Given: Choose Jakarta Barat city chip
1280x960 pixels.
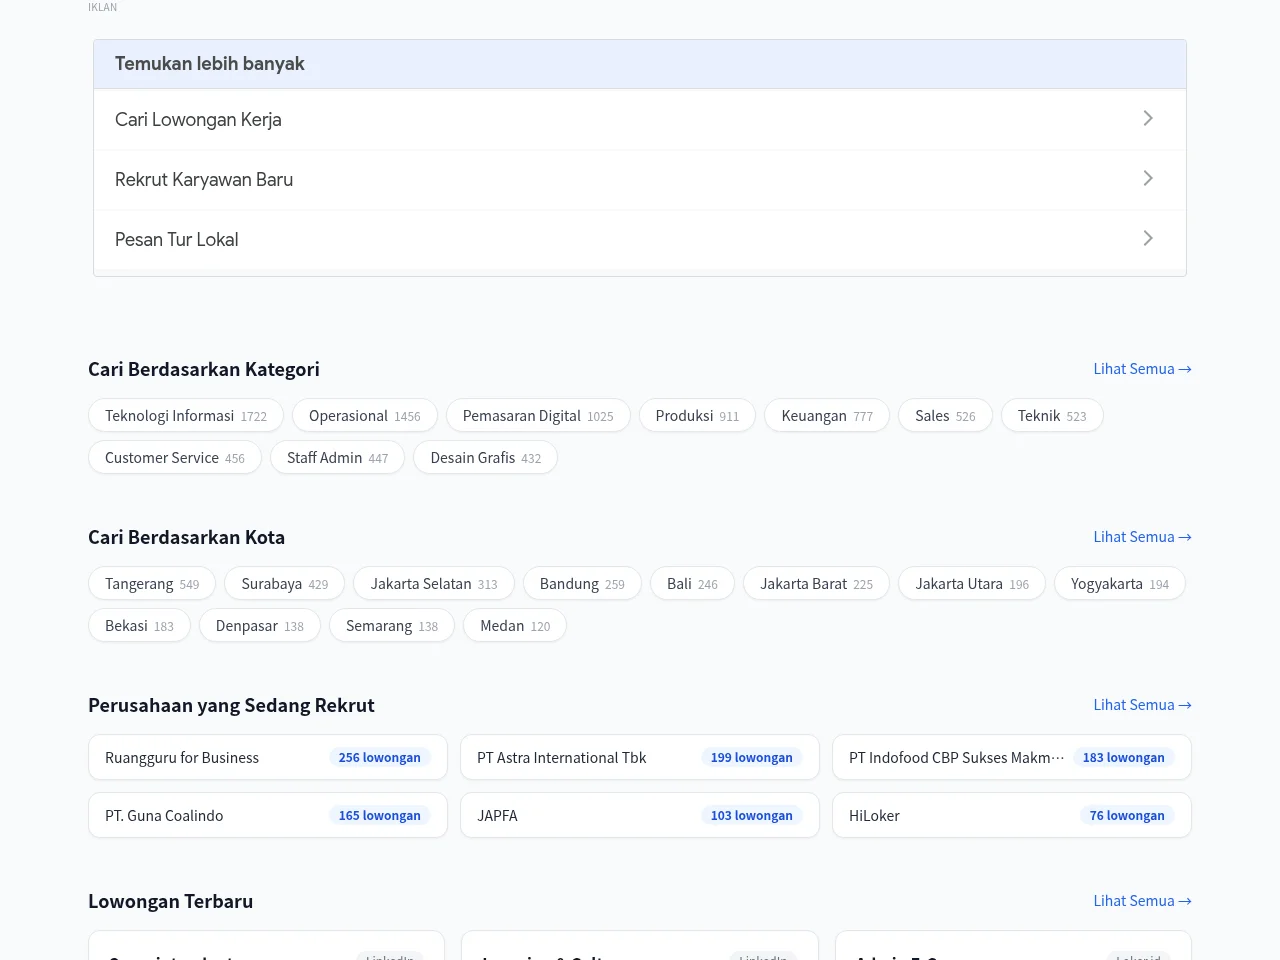Looking at the screenshot, I should click(x=816, y=584).
